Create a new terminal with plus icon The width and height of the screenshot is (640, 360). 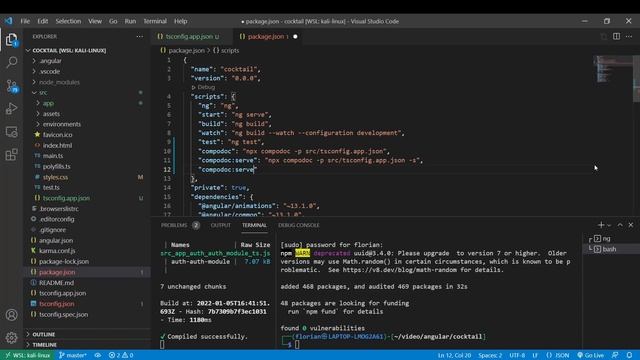(600, 225)
